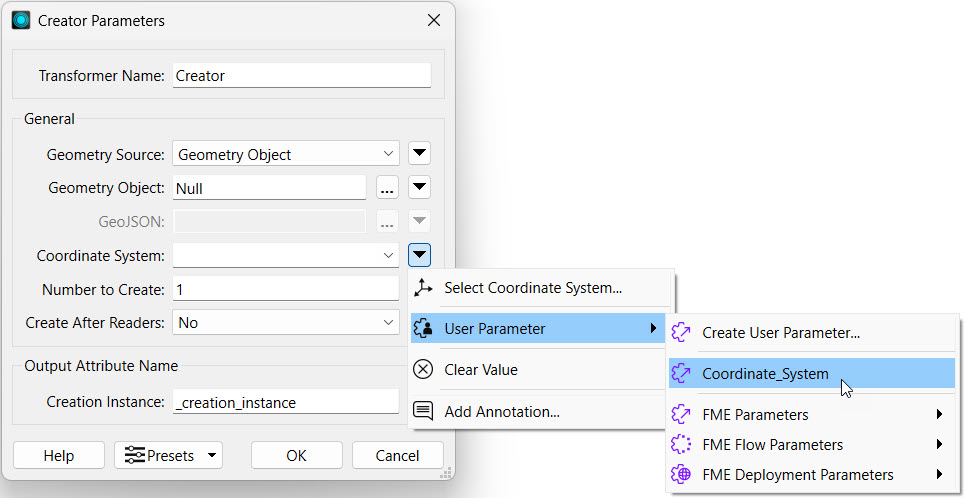This screenshot has height=498, width=966.
Task: Click the Cancel button
Action: pyautogui.click(x=397, y=456)
